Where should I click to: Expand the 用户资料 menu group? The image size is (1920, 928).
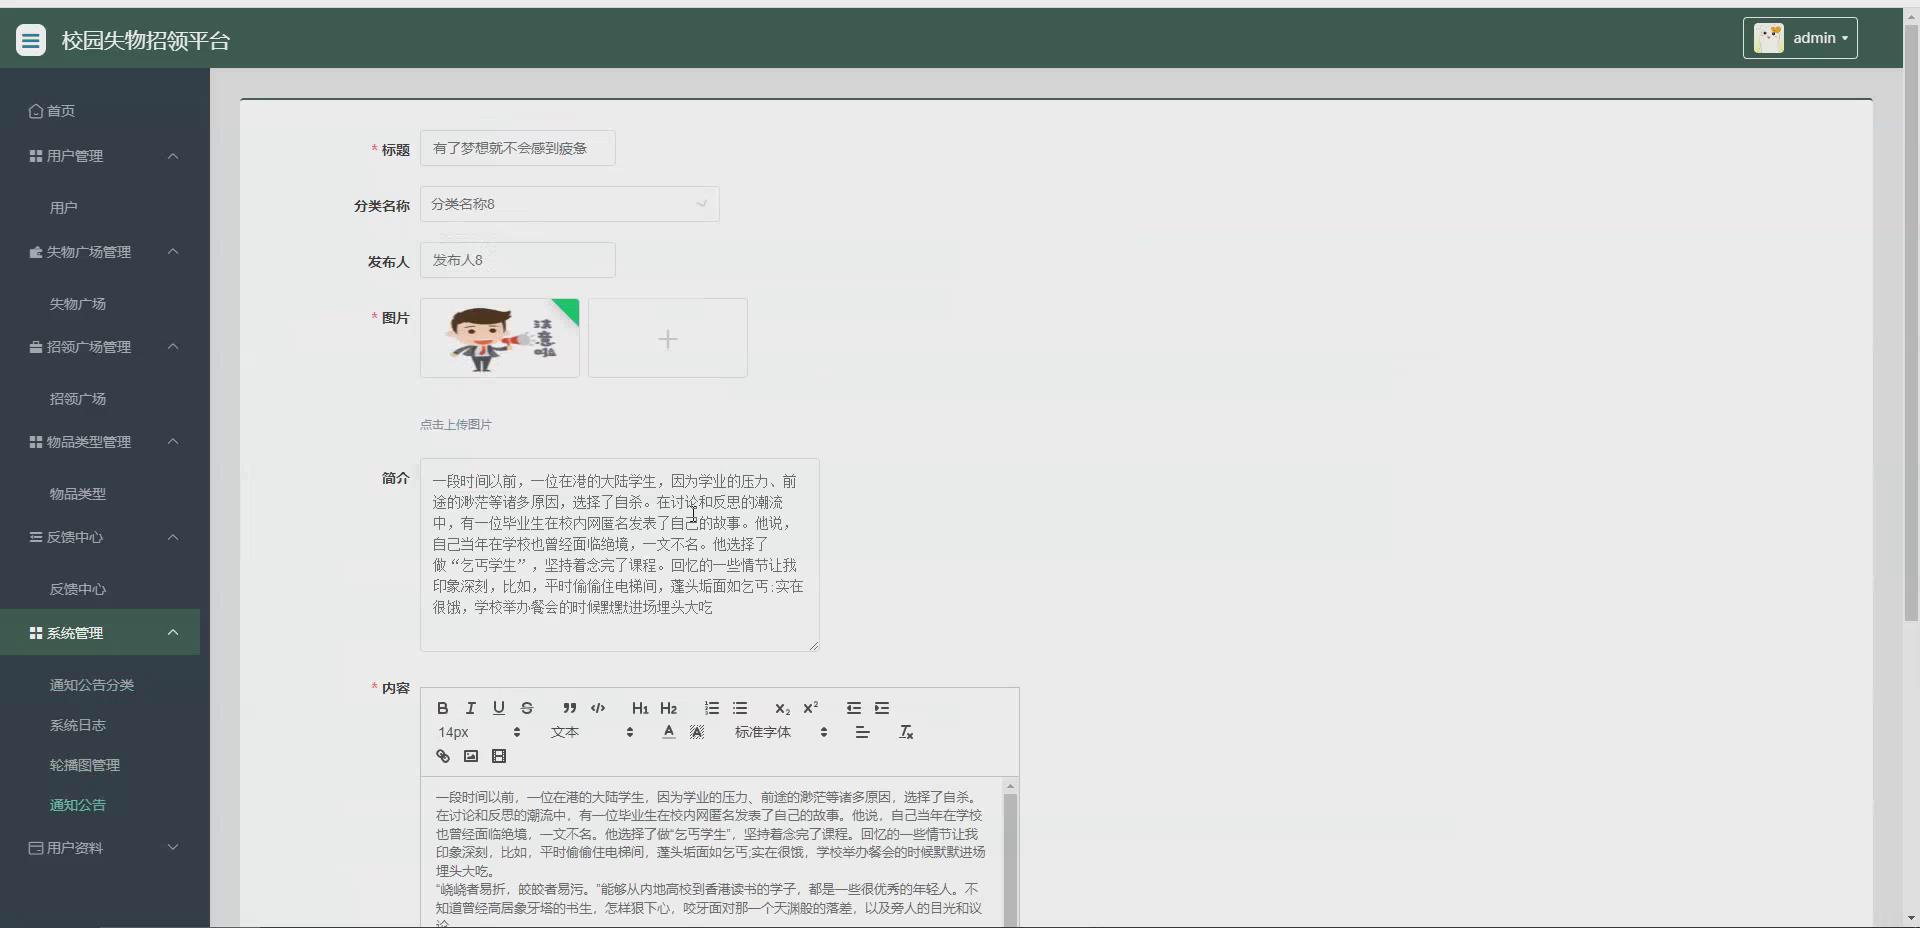[100, 848]
